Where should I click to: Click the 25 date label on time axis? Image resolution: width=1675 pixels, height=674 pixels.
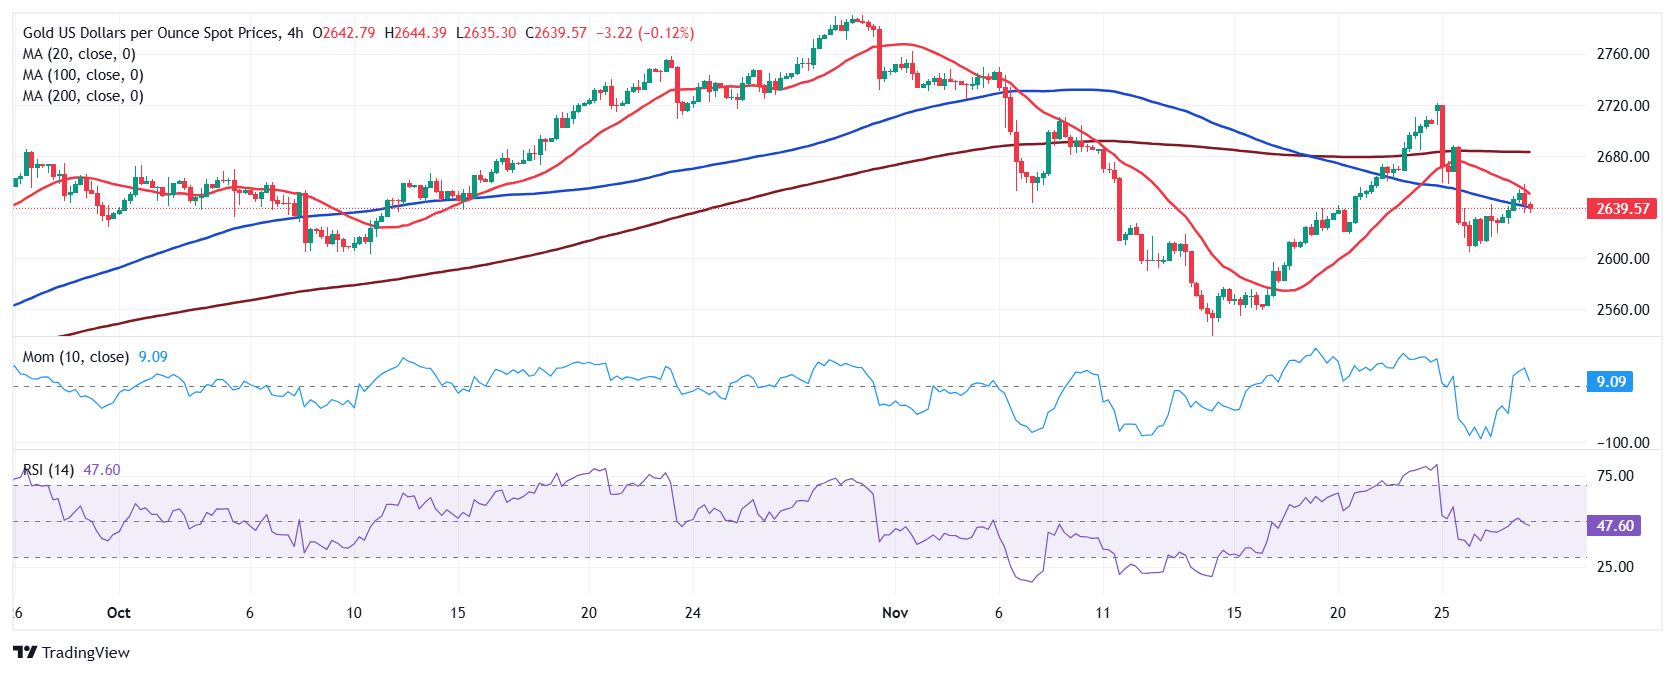point(1441,612)
